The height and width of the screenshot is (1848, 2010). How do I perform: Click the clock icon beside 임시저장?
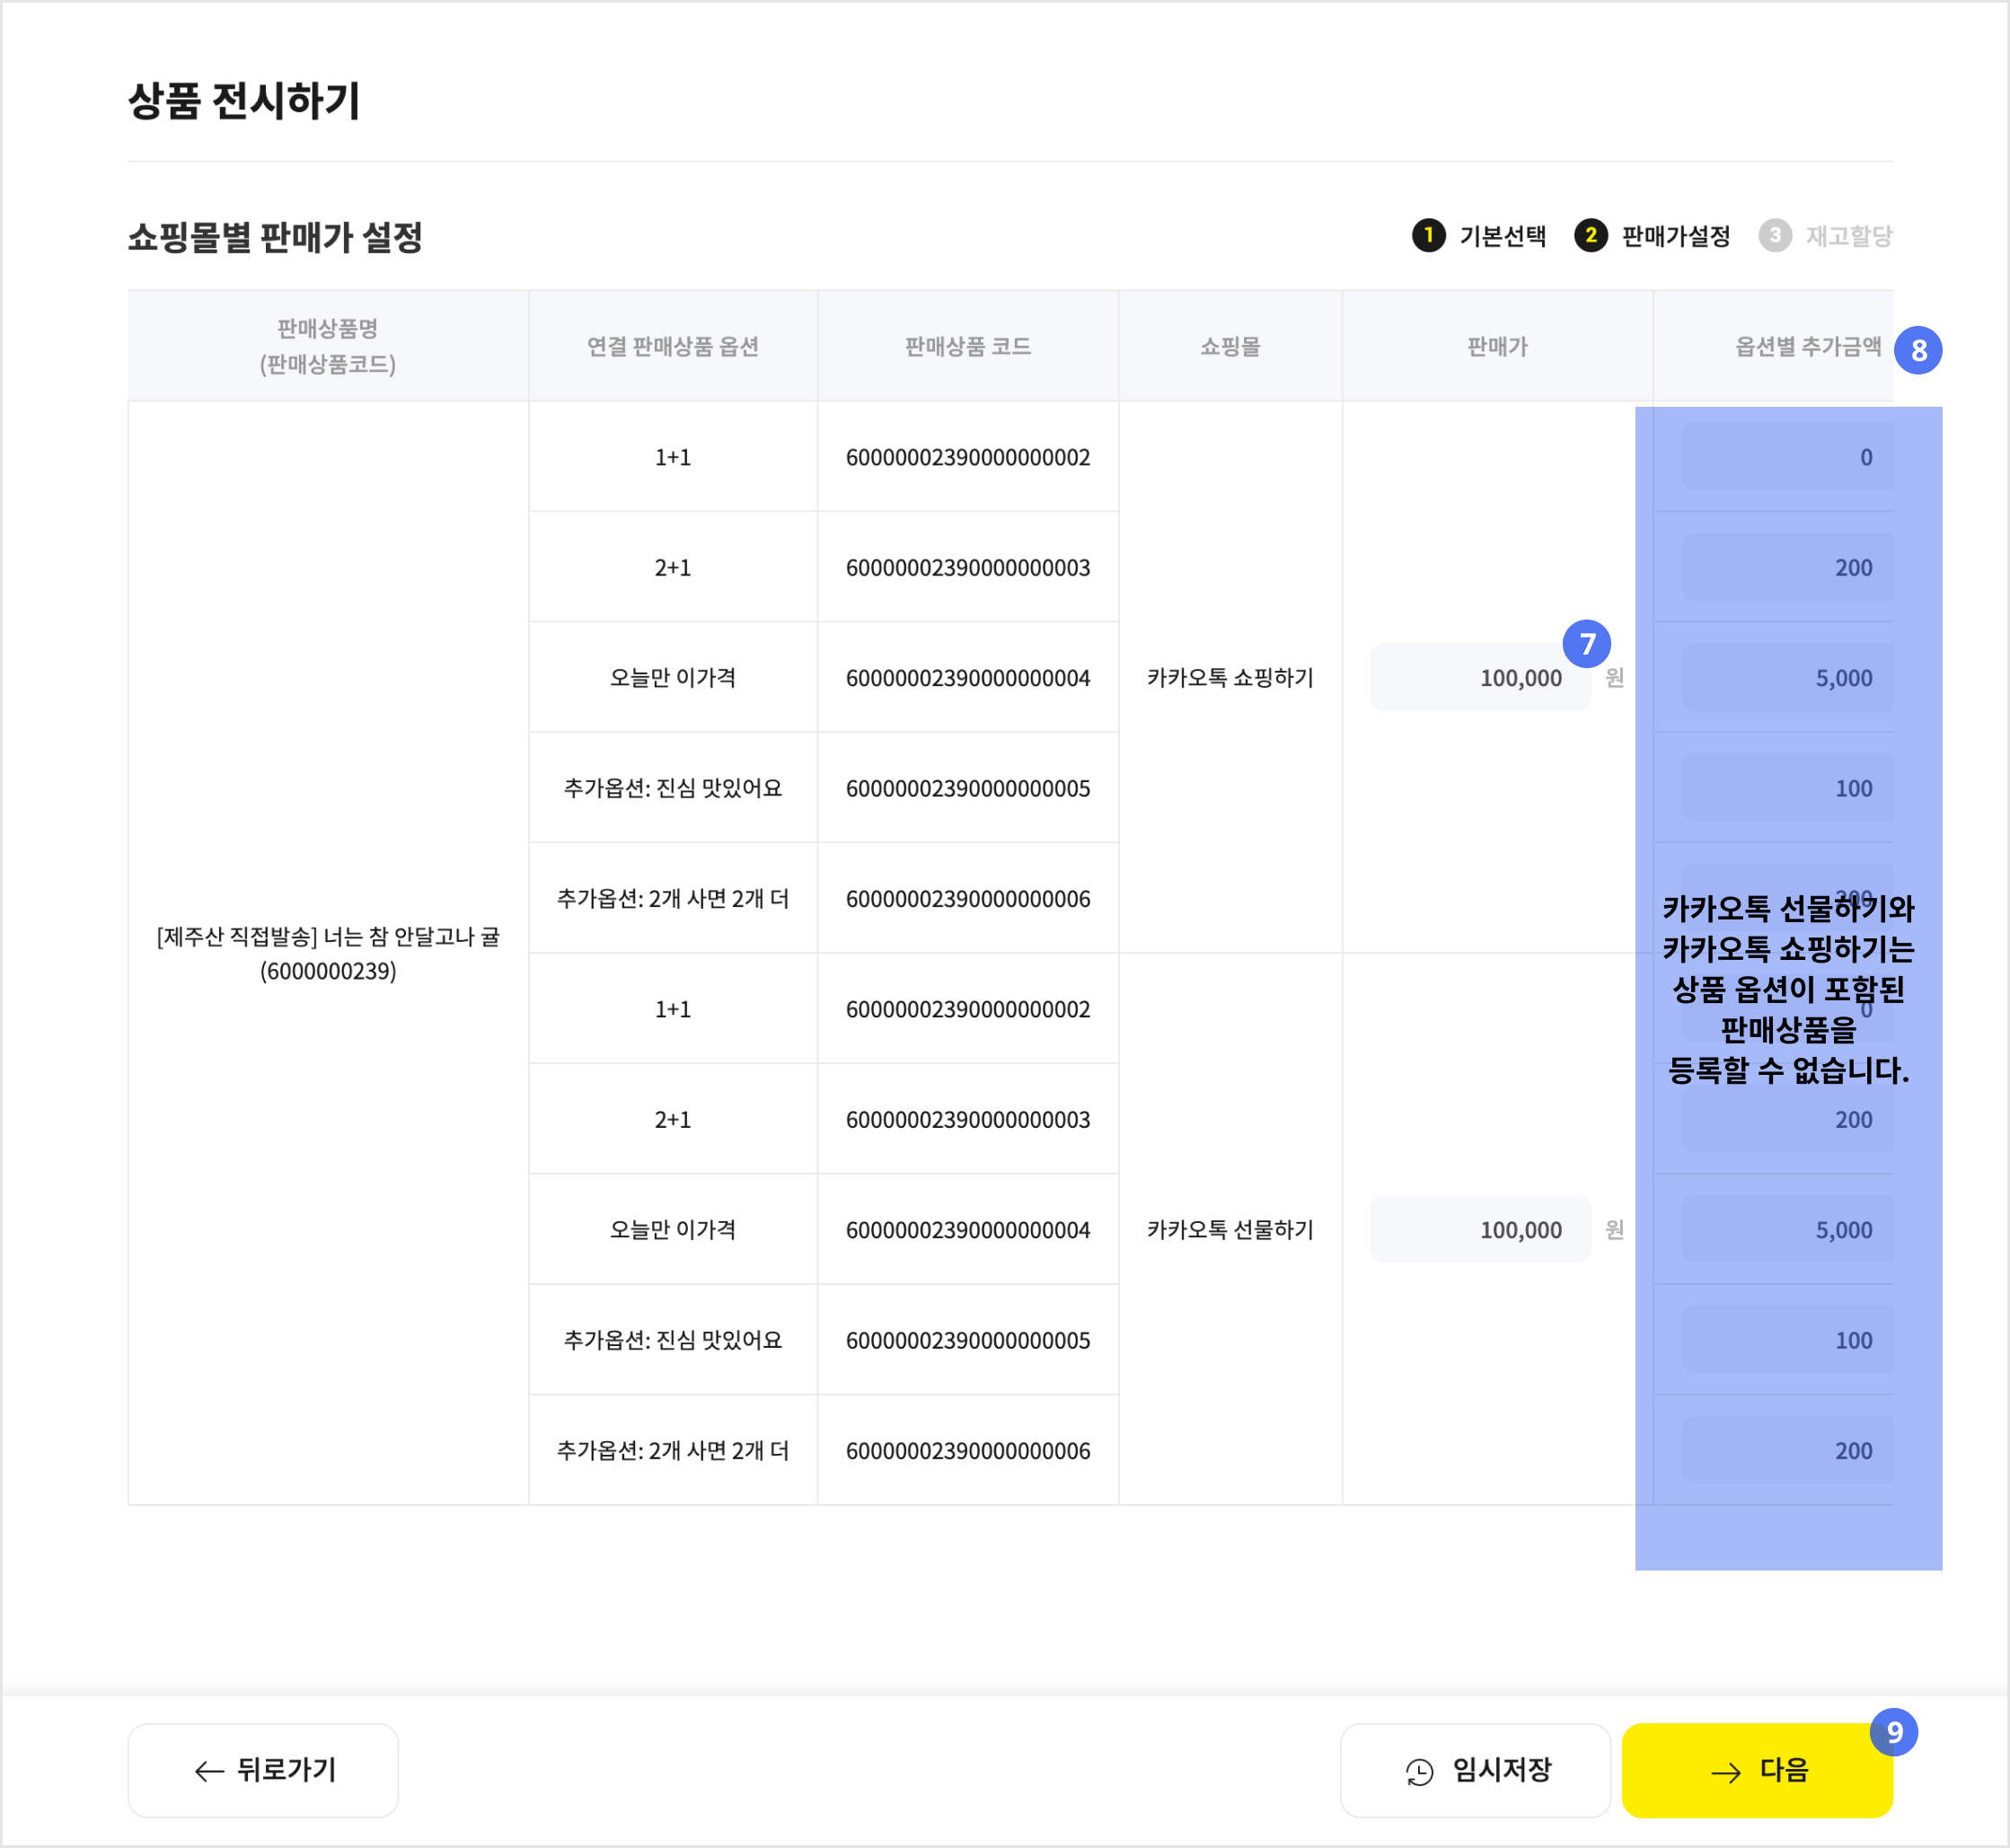pos(1419,1772)
